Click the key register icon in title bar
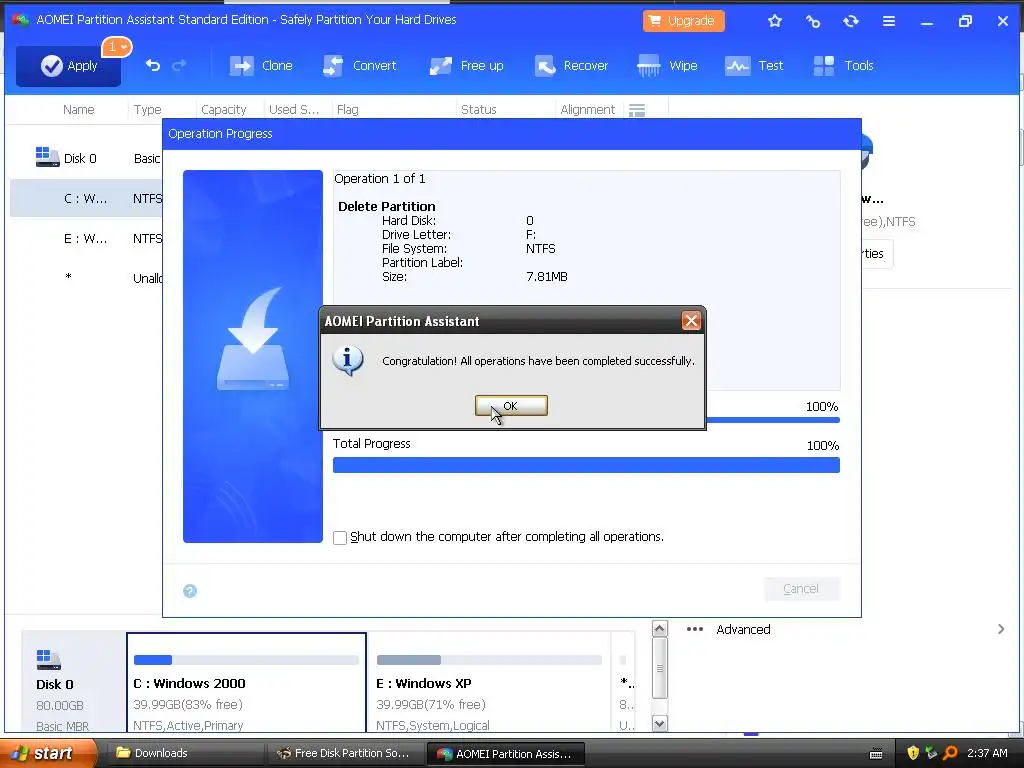Viewport: 1024px width, 768px height. coord(813,21)
